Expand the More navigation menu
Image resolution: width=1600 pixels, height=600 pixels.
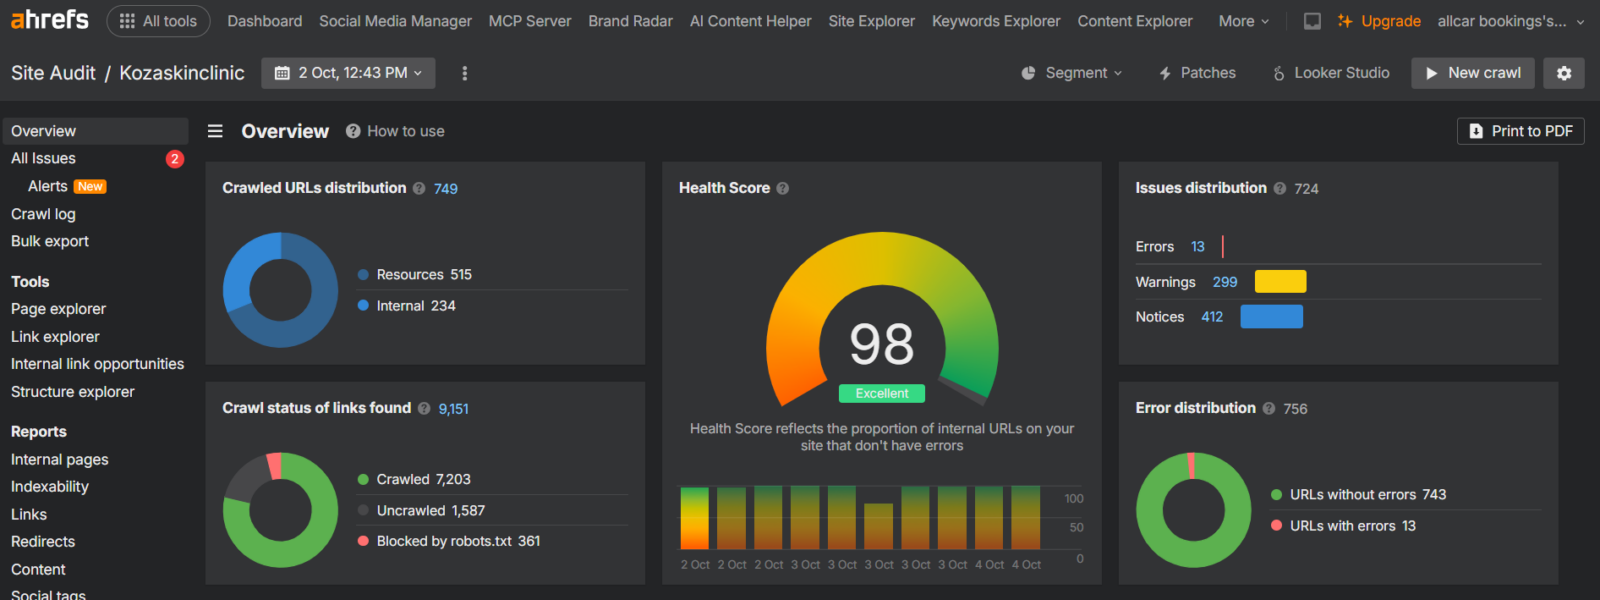1243,21
